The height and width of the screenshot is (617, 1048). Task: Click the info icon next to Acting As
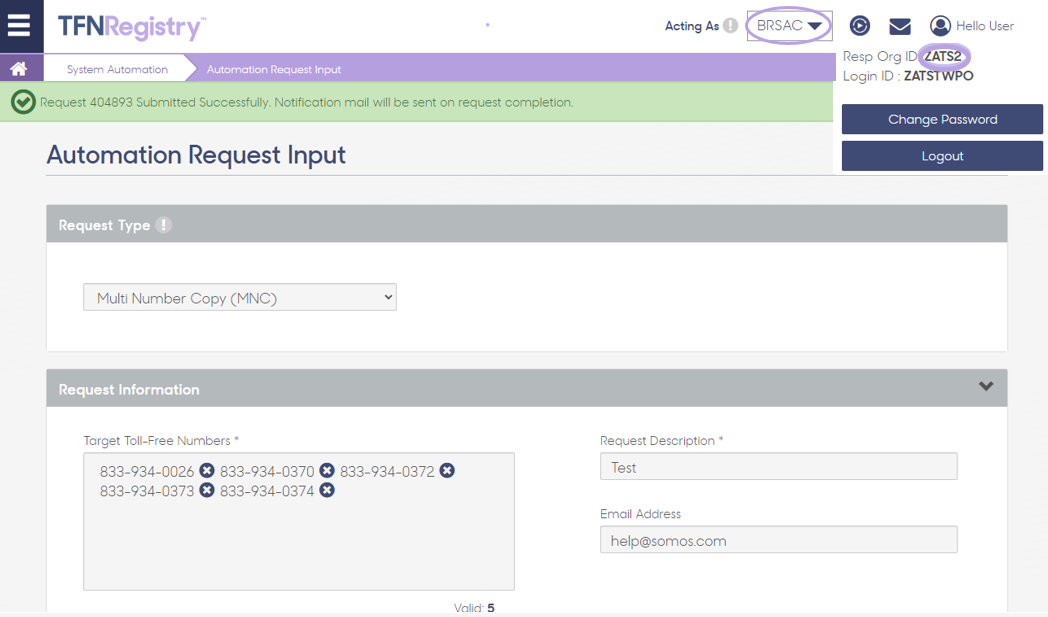tap(731, 26)
